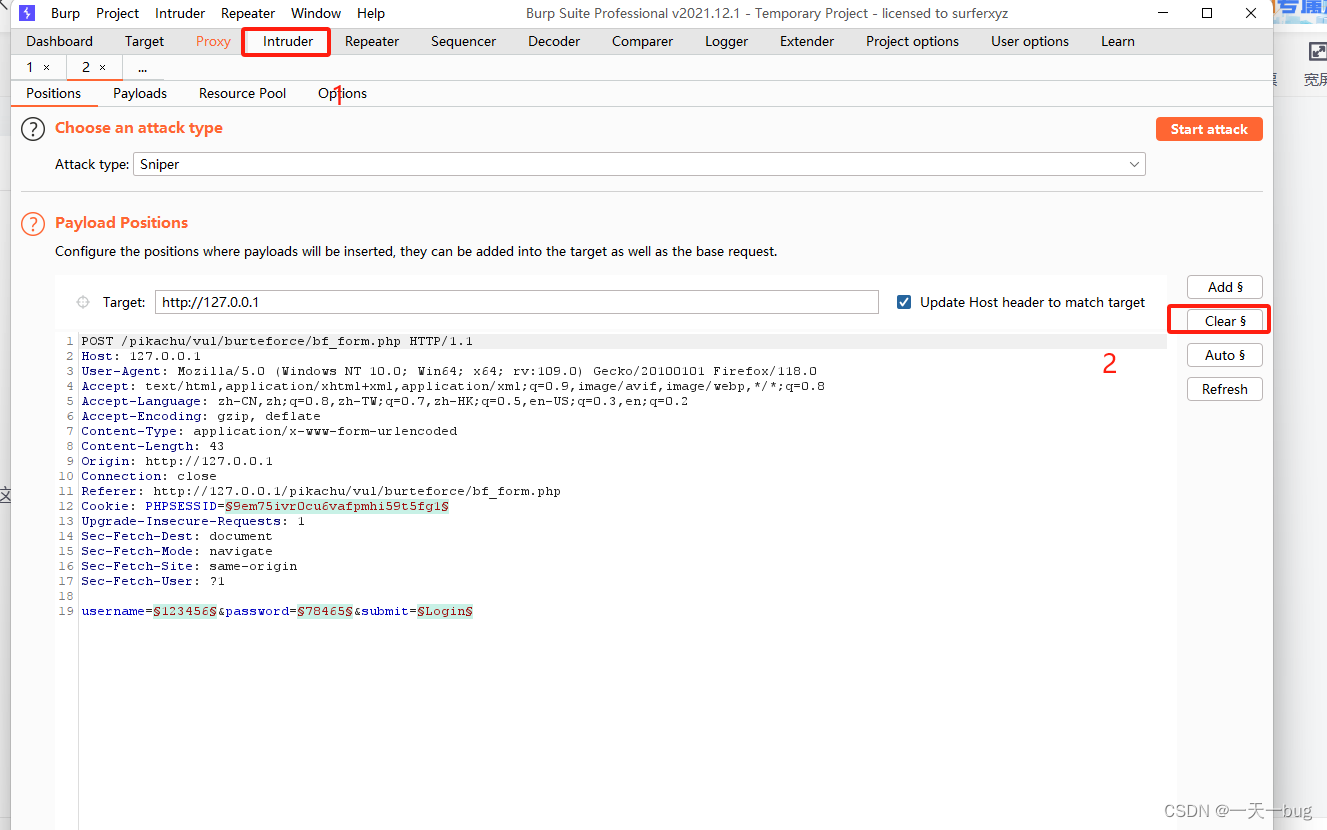Click the Clear § button
The image size is (1327, 830).
pos(1225,321)
